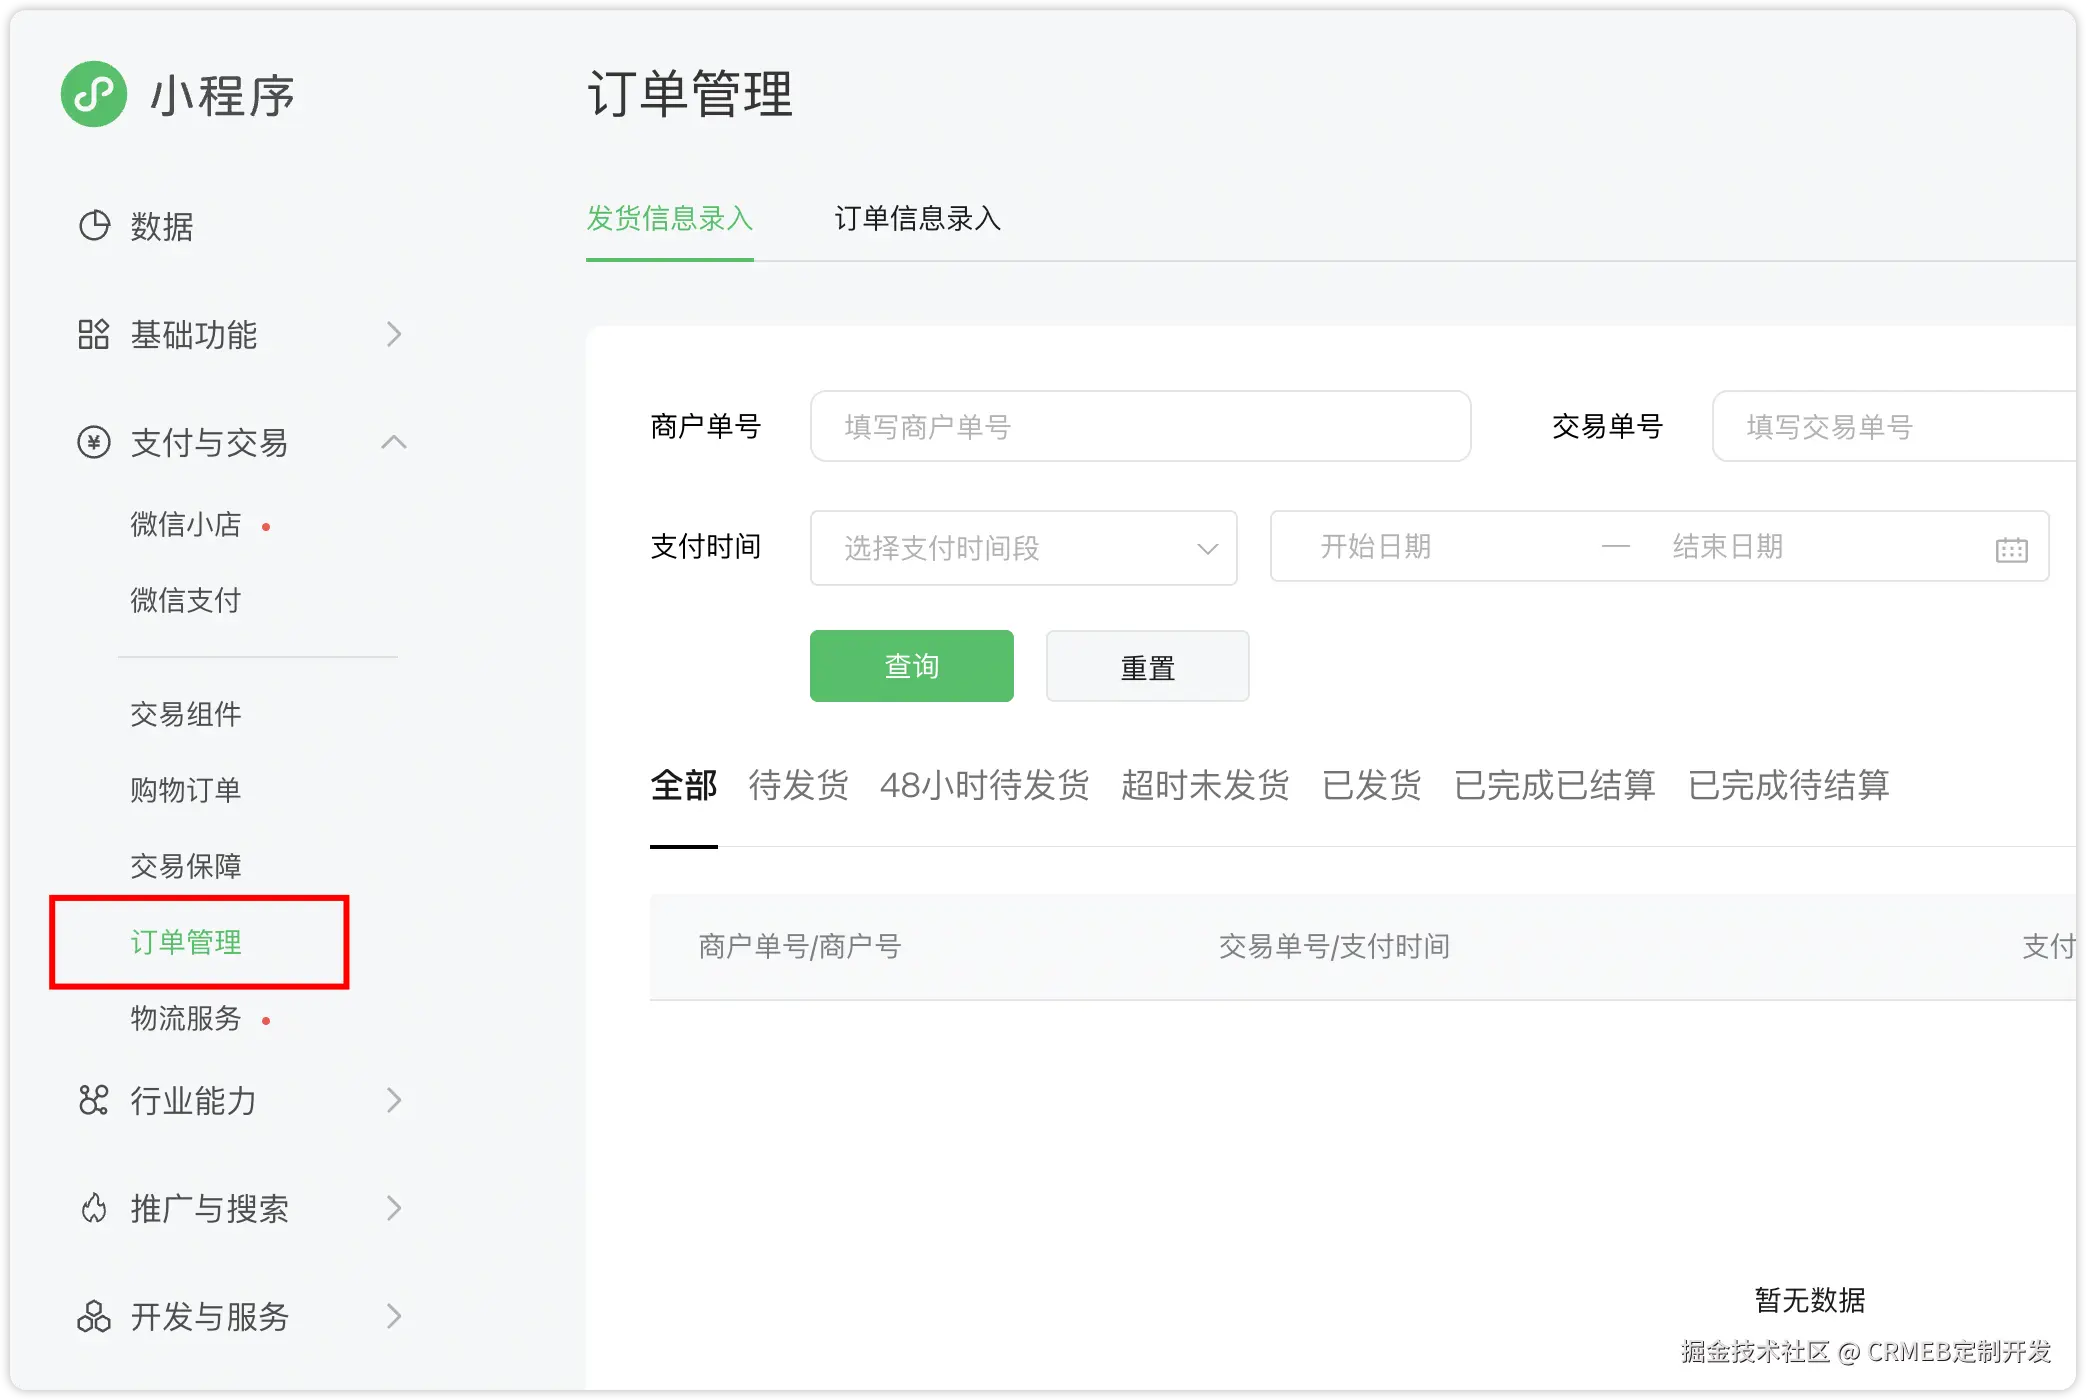2086x1400 pixels.
Task: Click the 支付与交易 yen coin icon
Action: (94, 442)
